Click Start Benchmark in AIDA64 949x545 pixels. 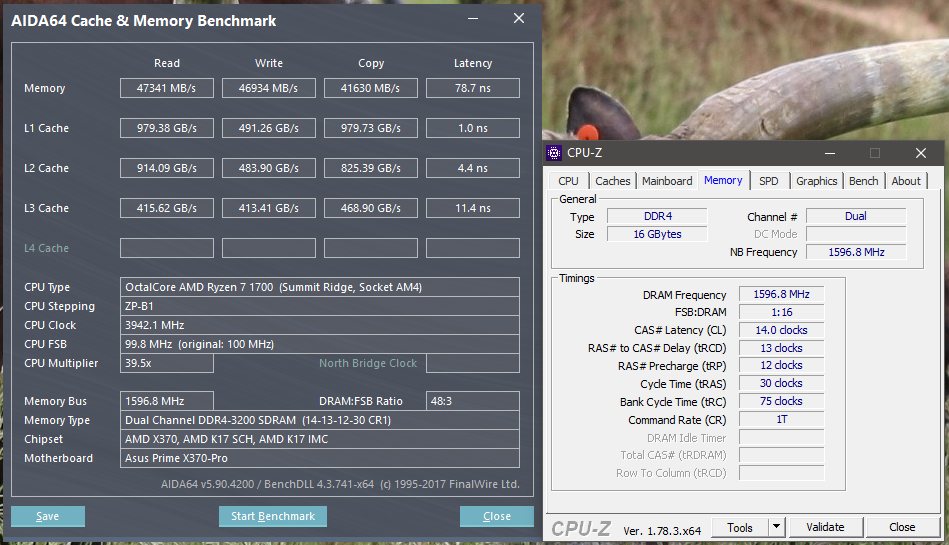click(273, 517)
